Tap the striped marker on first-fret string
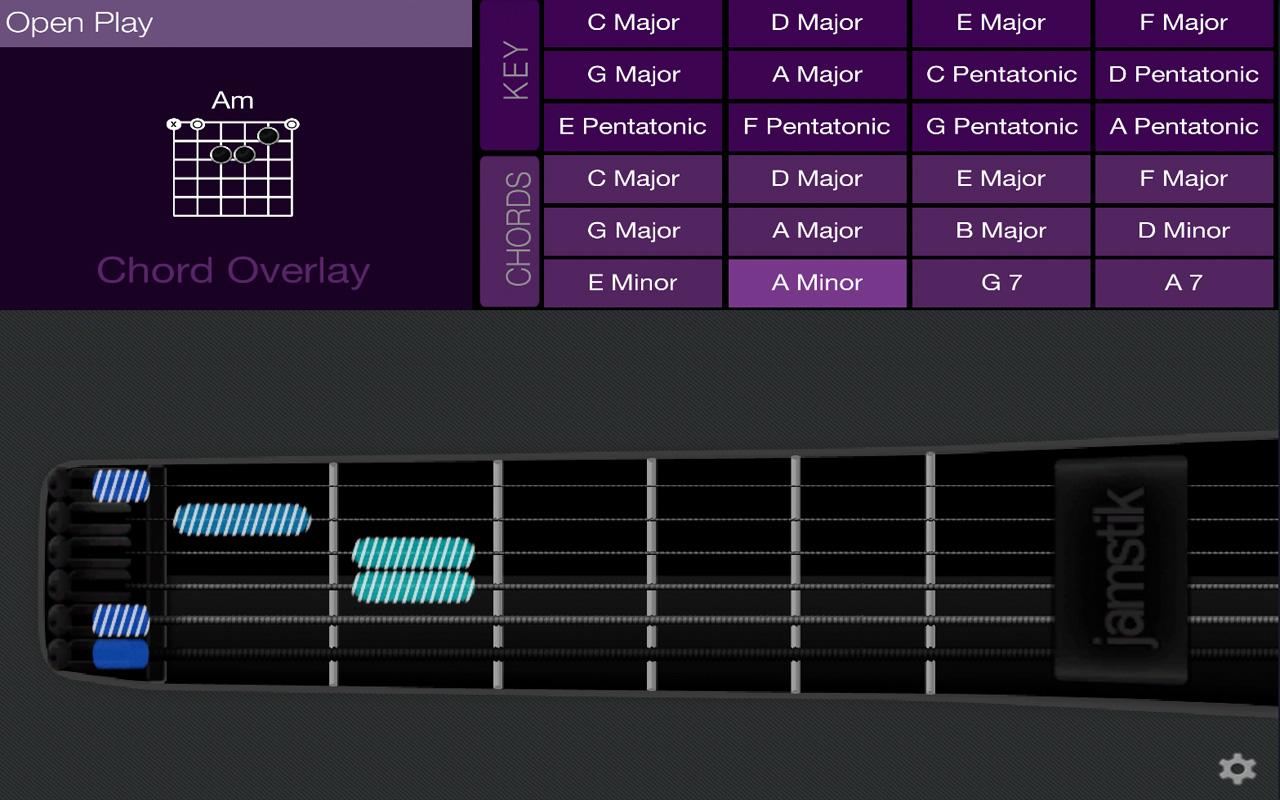Screen dimensions: 1280x800 [x=242, y=519]
